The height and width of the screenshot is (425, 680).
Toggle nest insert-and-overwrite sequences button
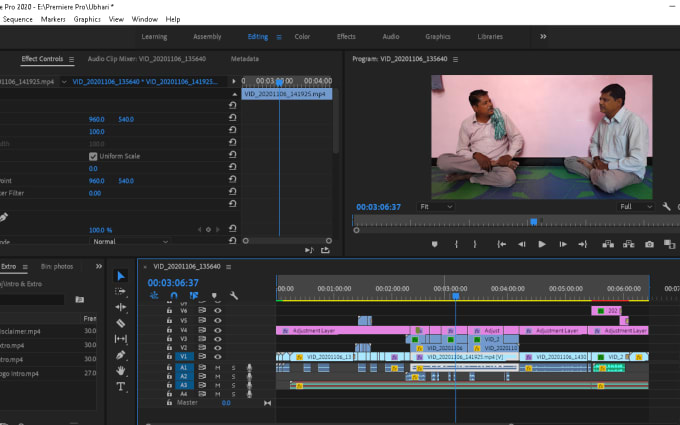154,296
